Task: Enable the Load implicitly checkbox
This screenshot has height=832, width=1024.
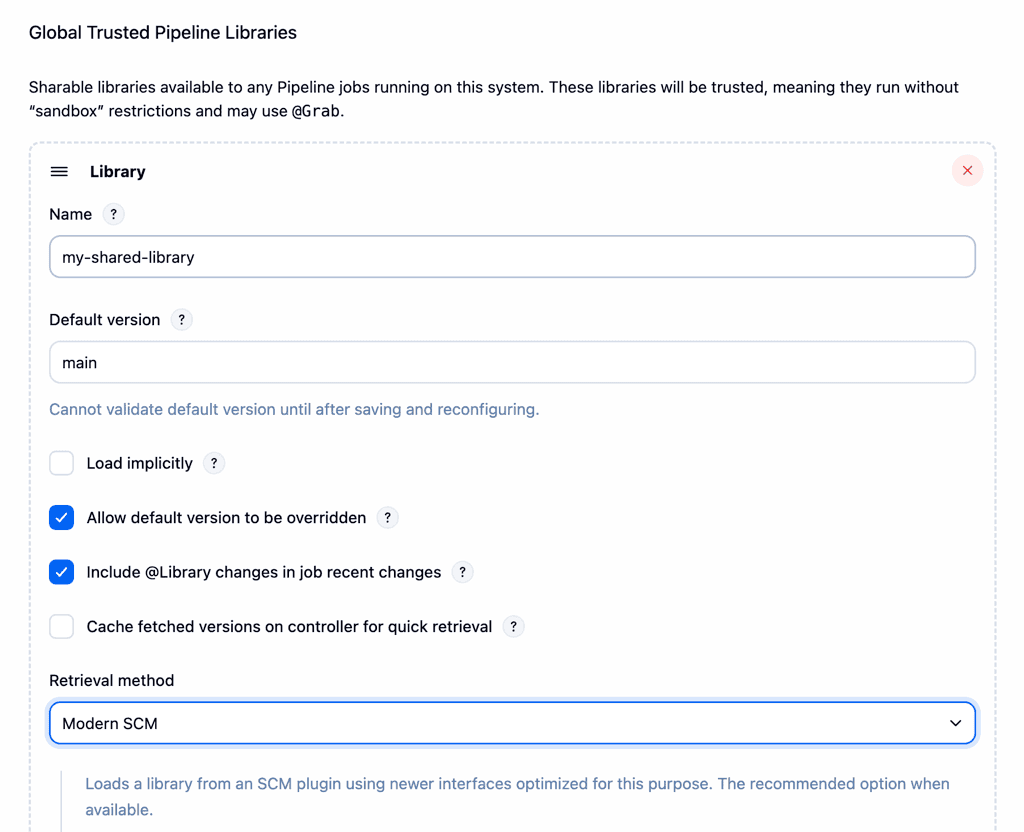Action: [61, 463]
